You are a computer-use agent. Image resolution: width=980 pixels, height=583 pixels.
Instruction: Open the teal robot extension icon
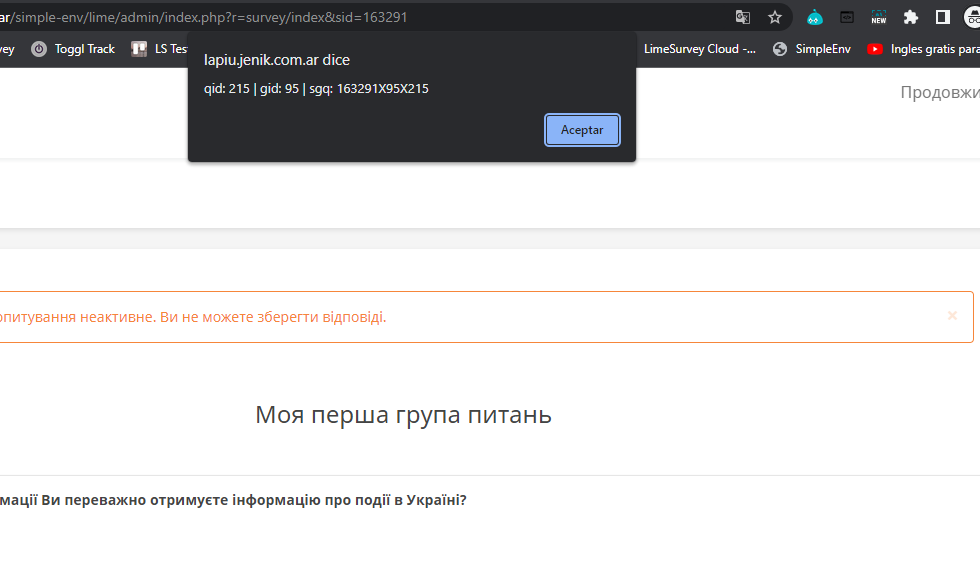click(815, 17)
